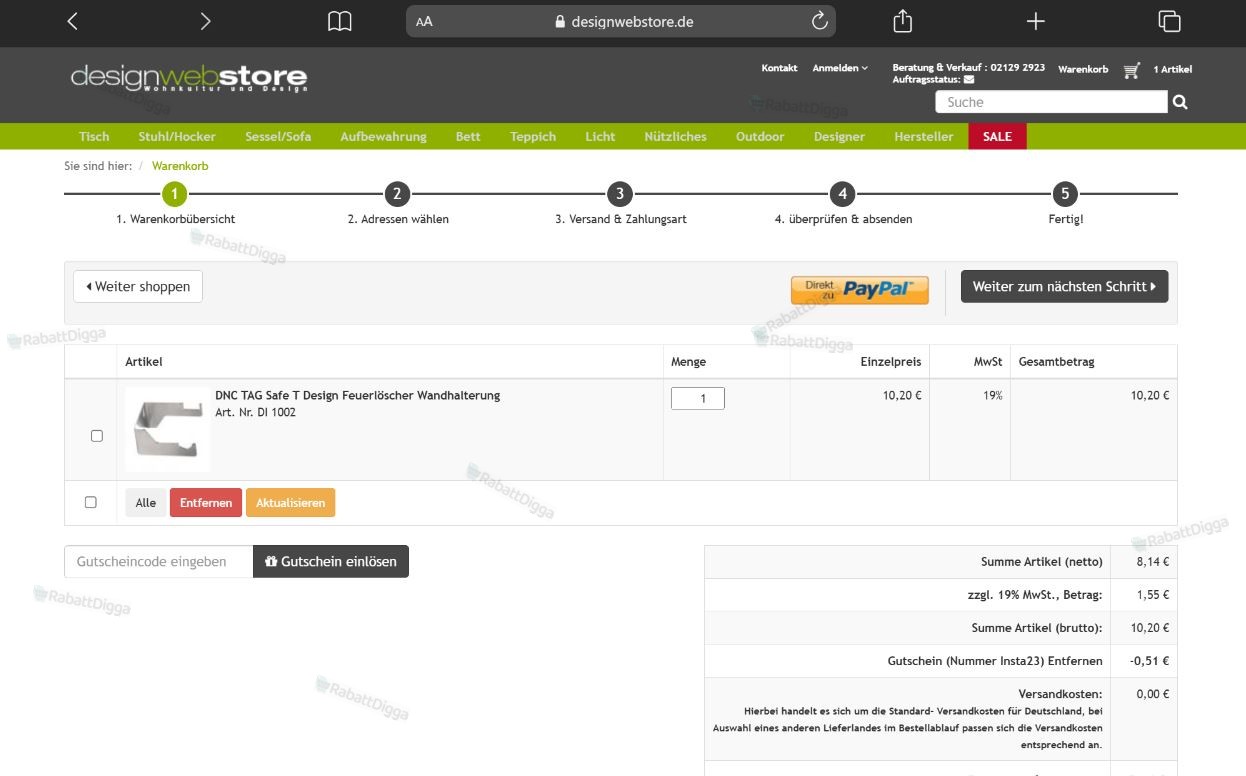Click the MwSt 19% cell
Viewport: 1246px width, 776px height.
pos(992,395)
